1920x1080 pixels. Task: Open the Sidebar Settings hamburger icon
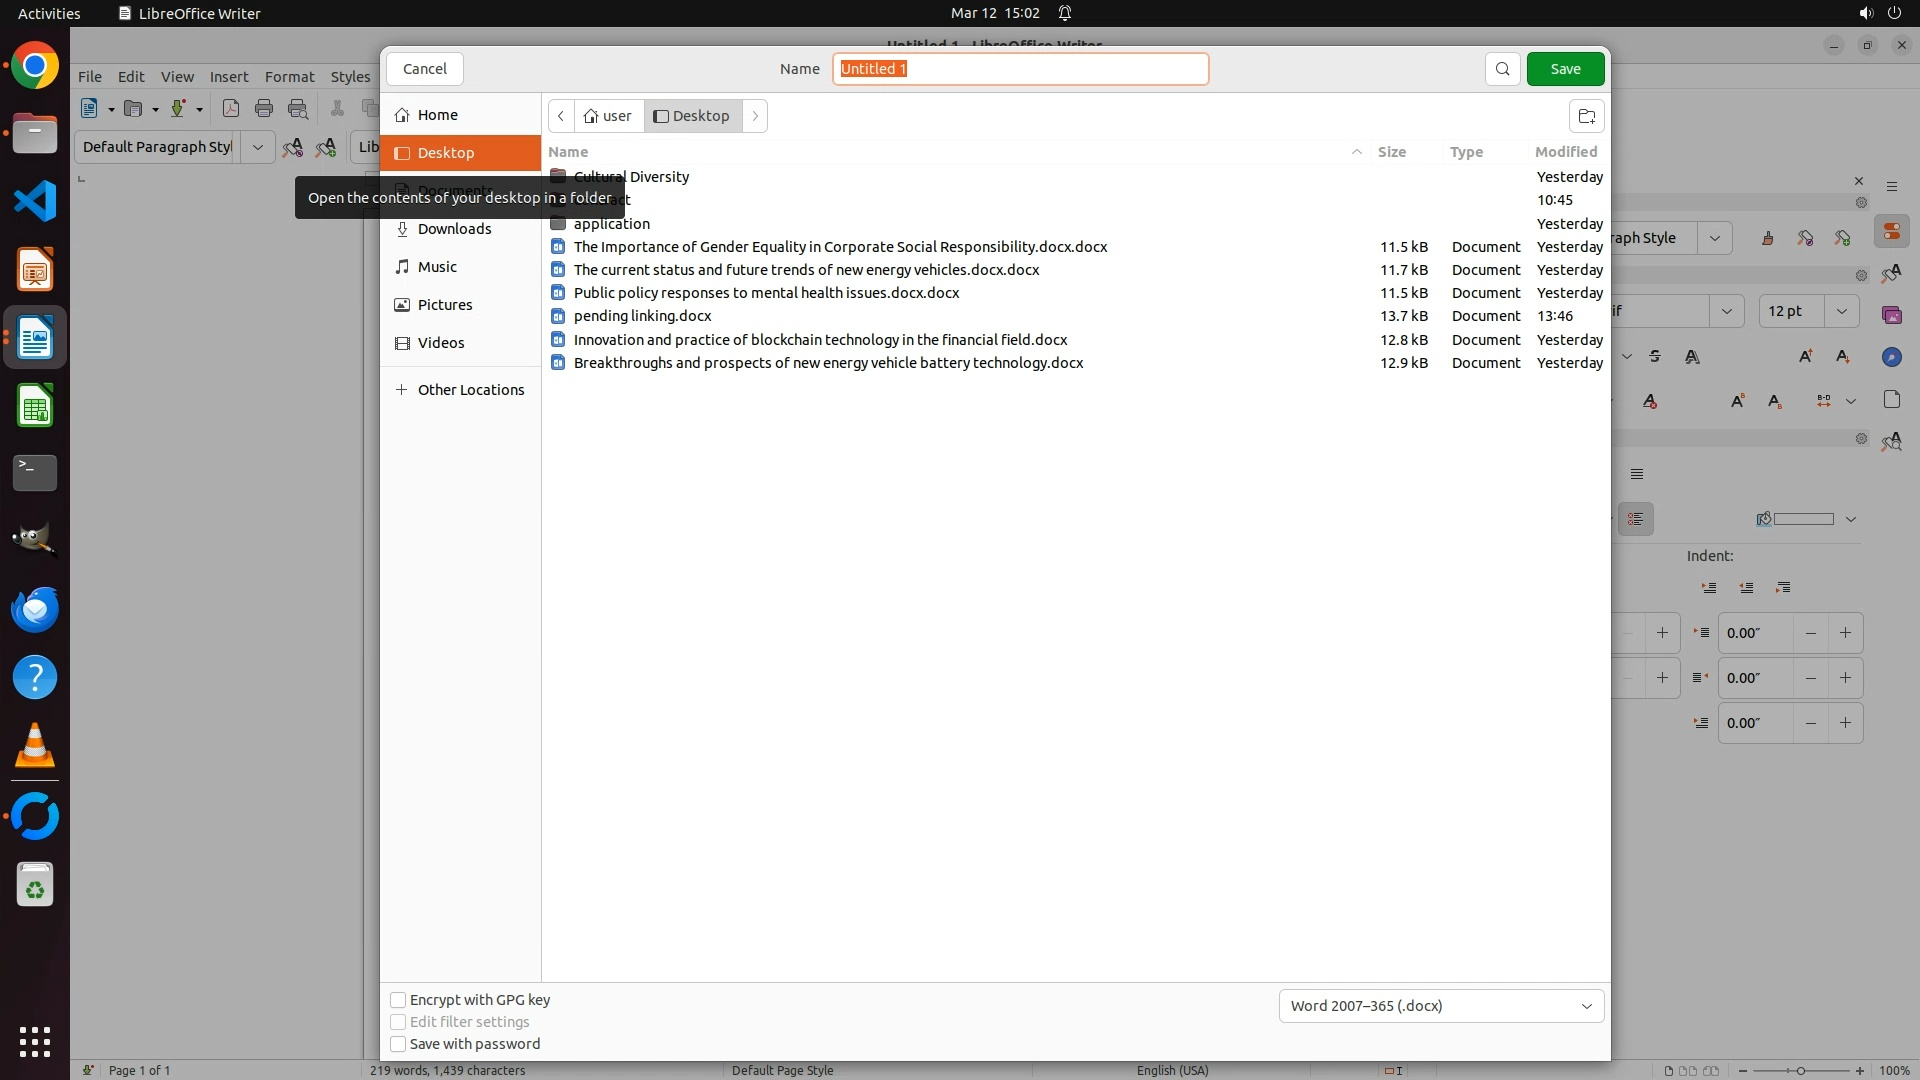click(1891, 187)
